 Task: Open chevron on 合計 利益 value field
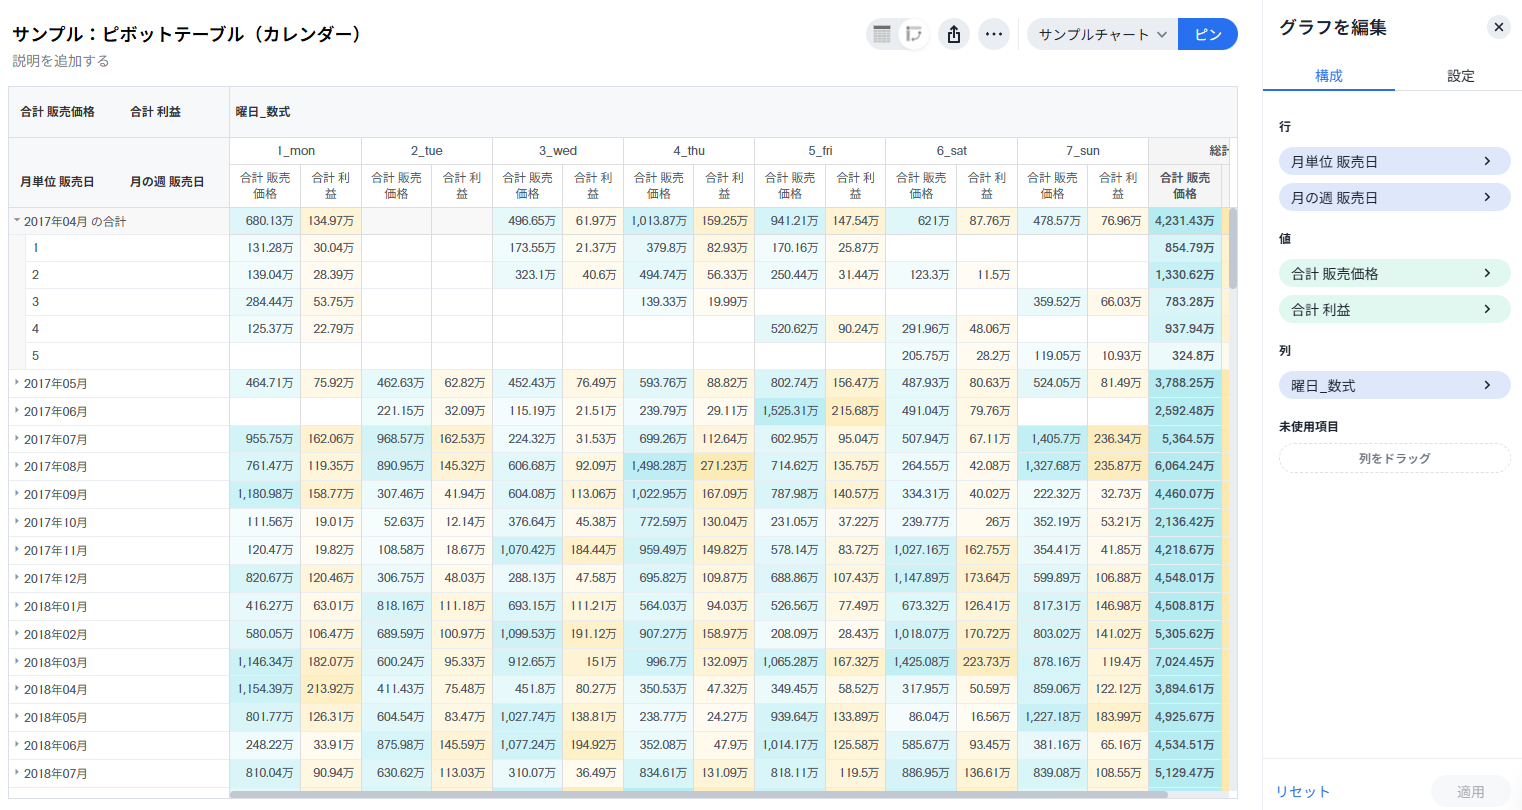[1487, 309]
